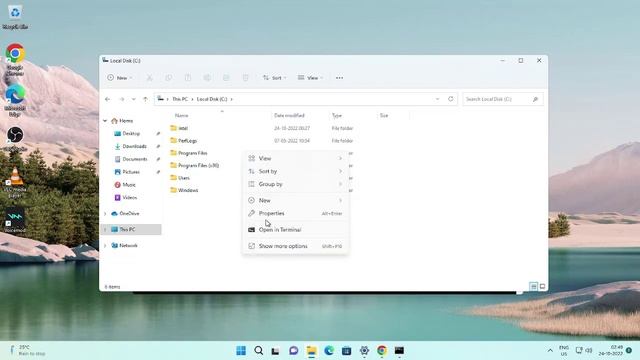Open Microsoft Store from taskbar
640x360 pixels.
(347, 351)
